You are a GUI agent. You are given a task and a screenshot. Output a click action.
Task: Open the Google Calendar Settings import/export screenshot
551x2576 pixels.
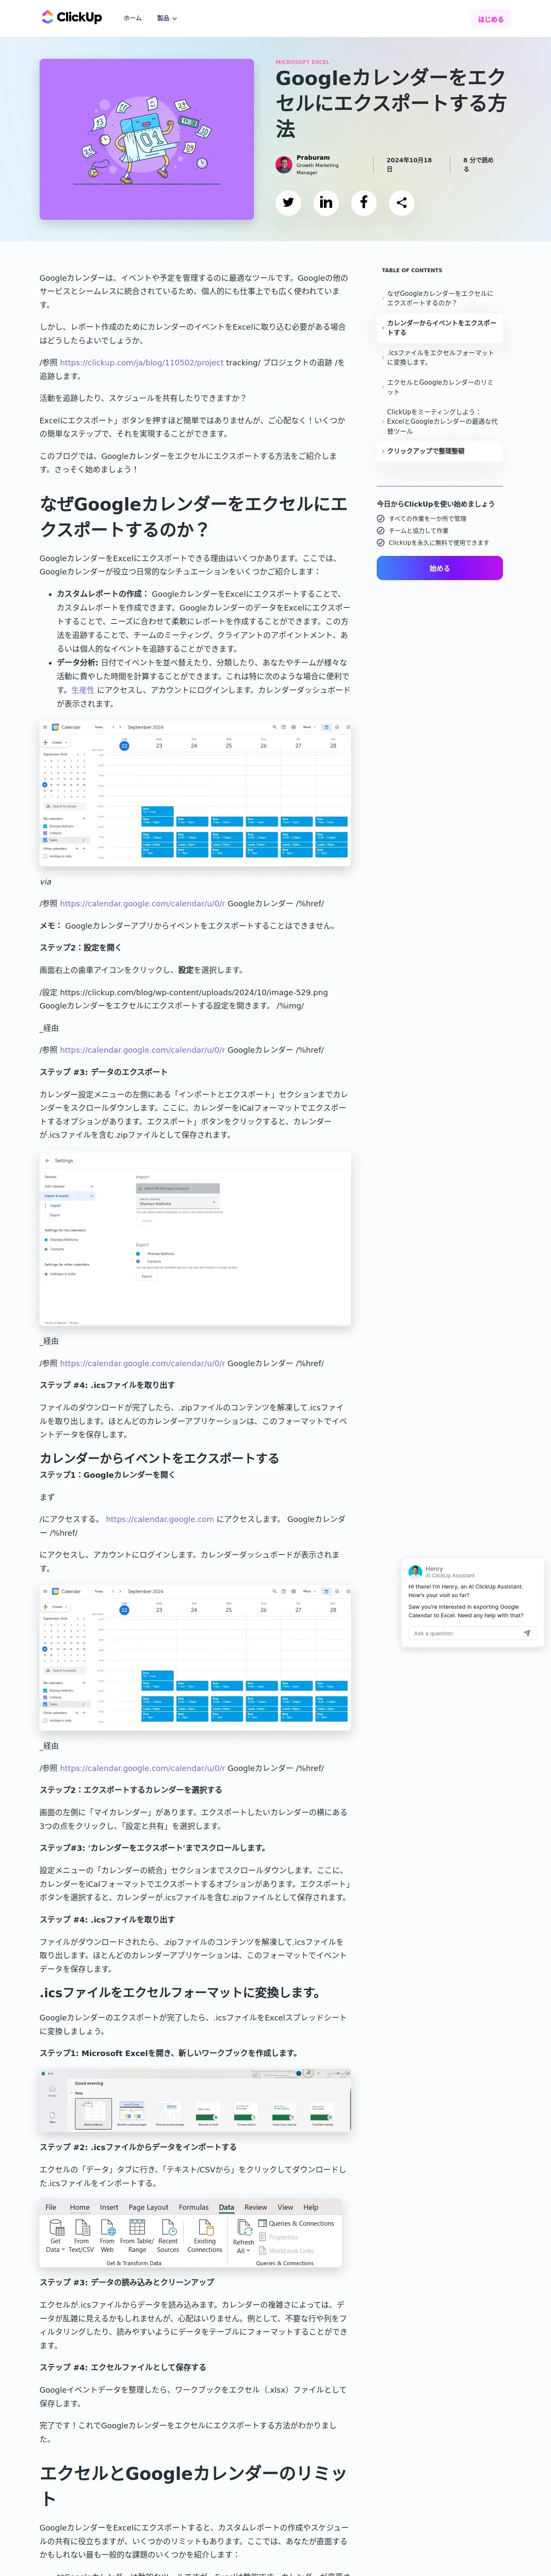coord(195,1240)
